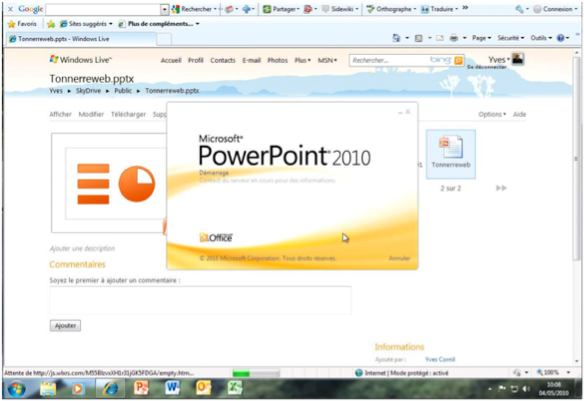Viewport: 584px width, 401px height.
Task: Open the Options dropdown
Action: coord(492,114)
